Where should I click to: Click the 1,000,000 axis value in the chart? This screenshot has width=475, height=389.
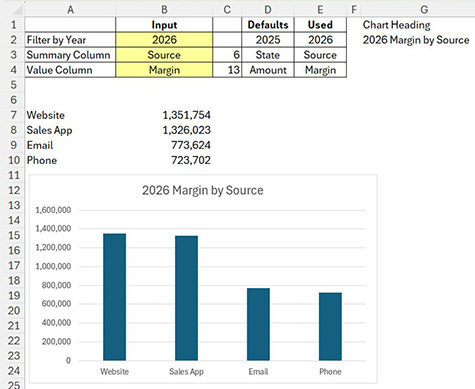pyautogui.click(x=53, y=266)
